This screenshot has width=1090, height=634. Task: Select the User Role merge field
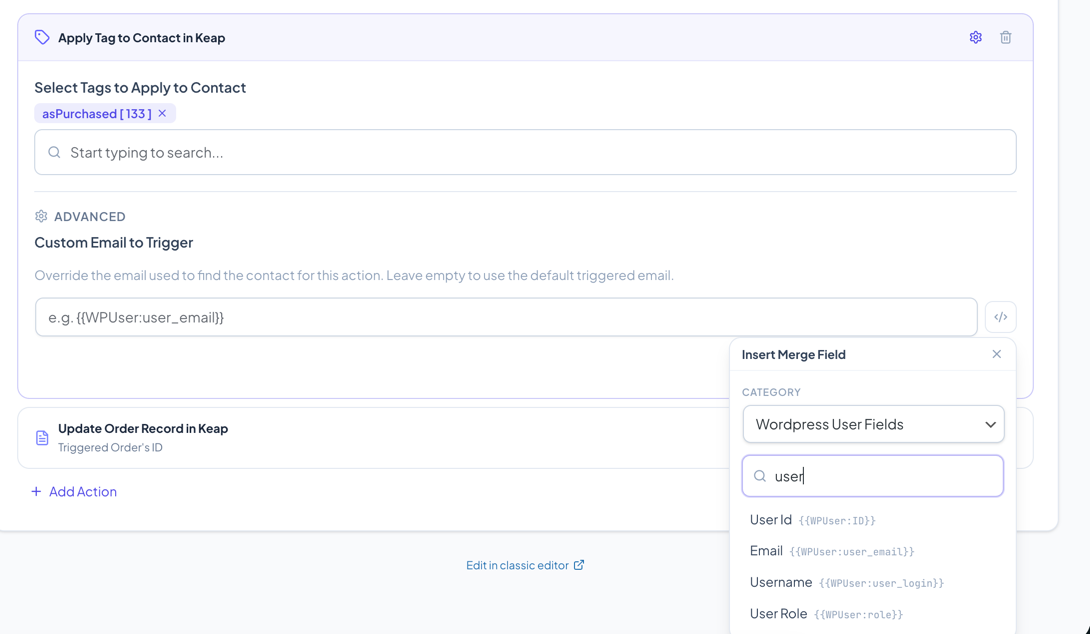(778, 613)
